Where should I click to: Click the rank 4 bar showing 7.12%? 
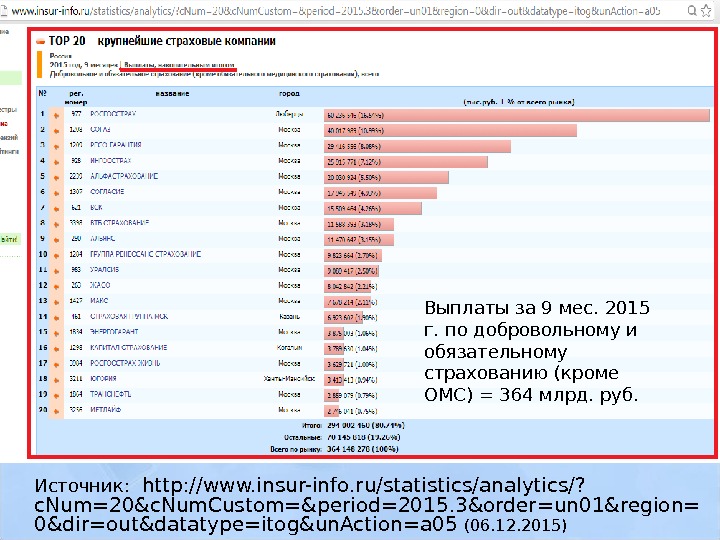tap(406, 162)
